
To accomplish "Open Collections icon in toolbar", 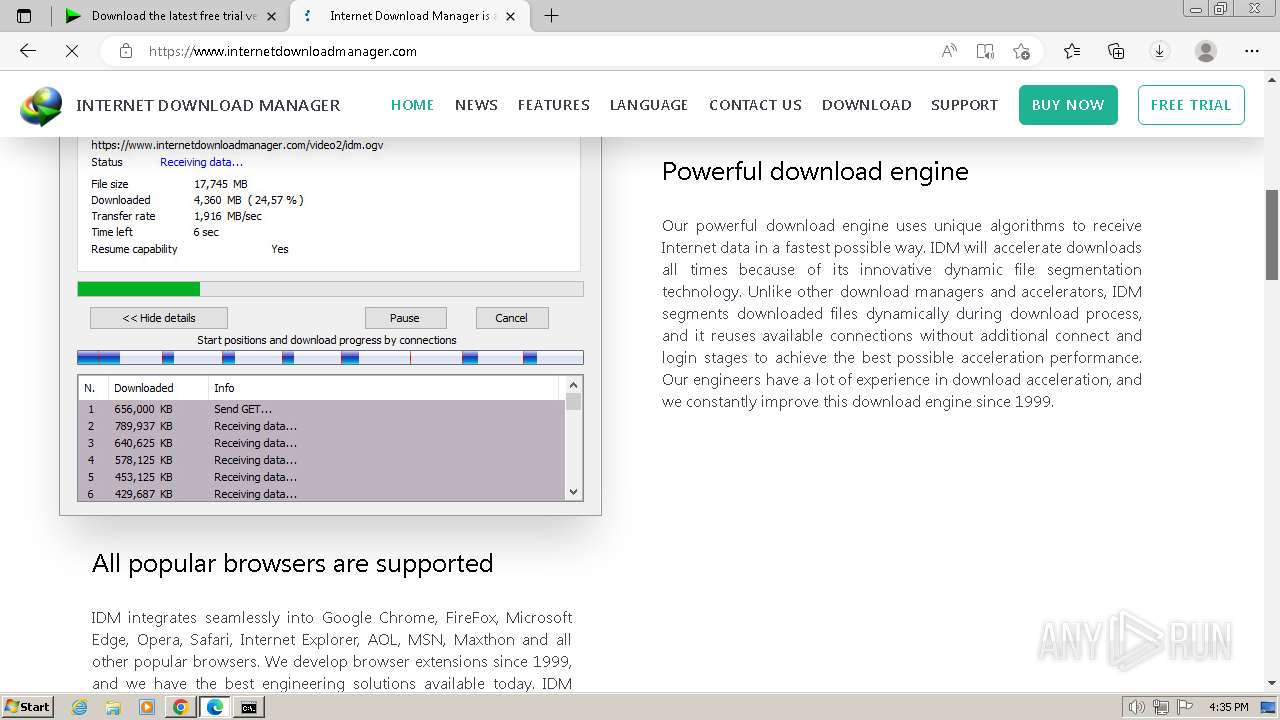I will pos(1116,51).
